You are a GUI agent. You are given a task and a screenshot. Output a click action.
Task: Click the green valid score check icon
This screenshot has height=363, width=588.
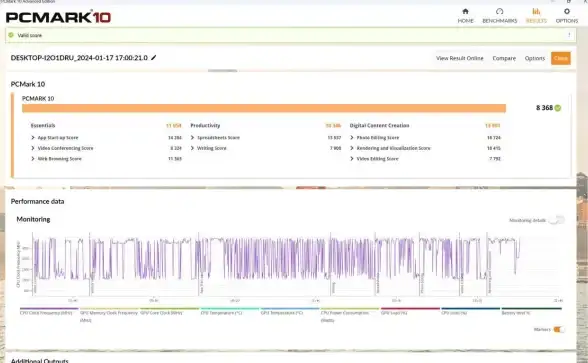click(x=11, y=35)
